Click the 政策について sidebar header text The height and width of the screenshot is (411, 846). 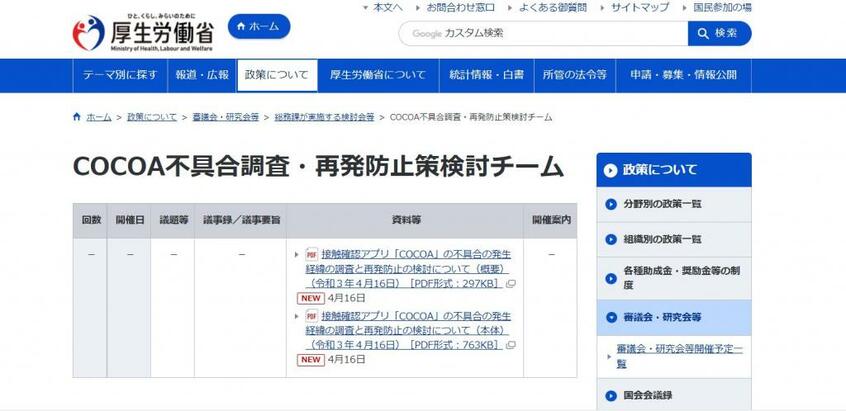660,170
